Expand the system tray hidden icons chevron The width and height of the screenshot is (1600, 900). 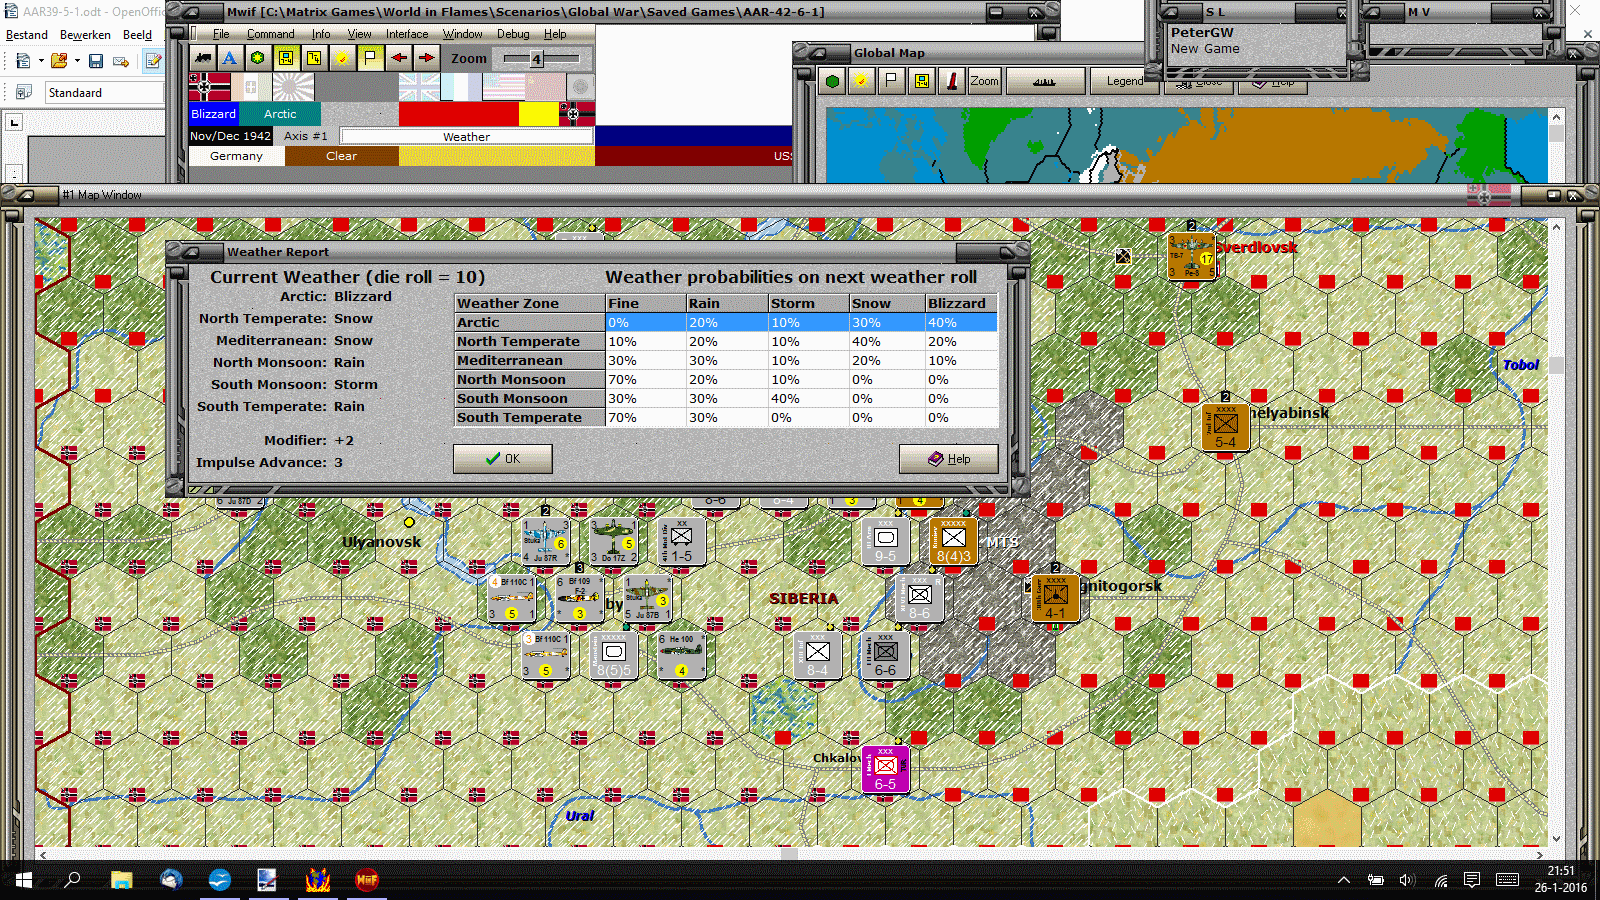(1344, 880)
